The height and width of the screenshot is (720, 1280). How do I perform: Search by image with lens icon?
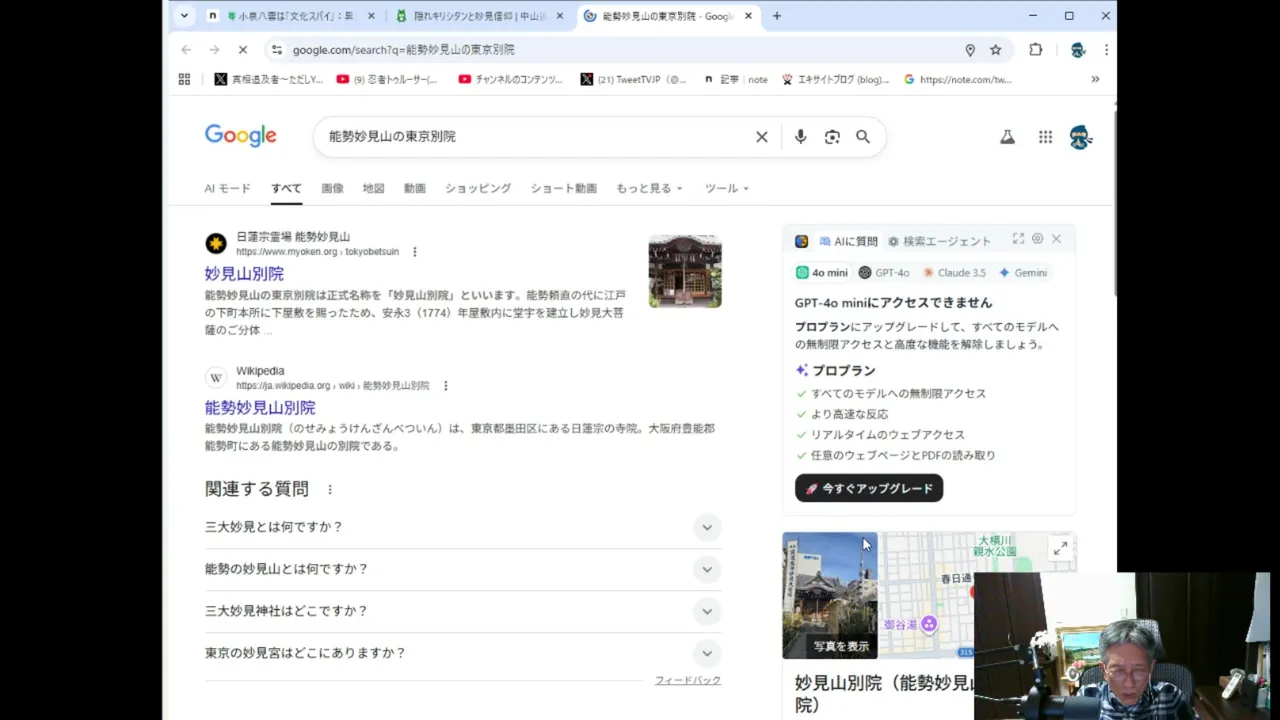coord(832,137)
